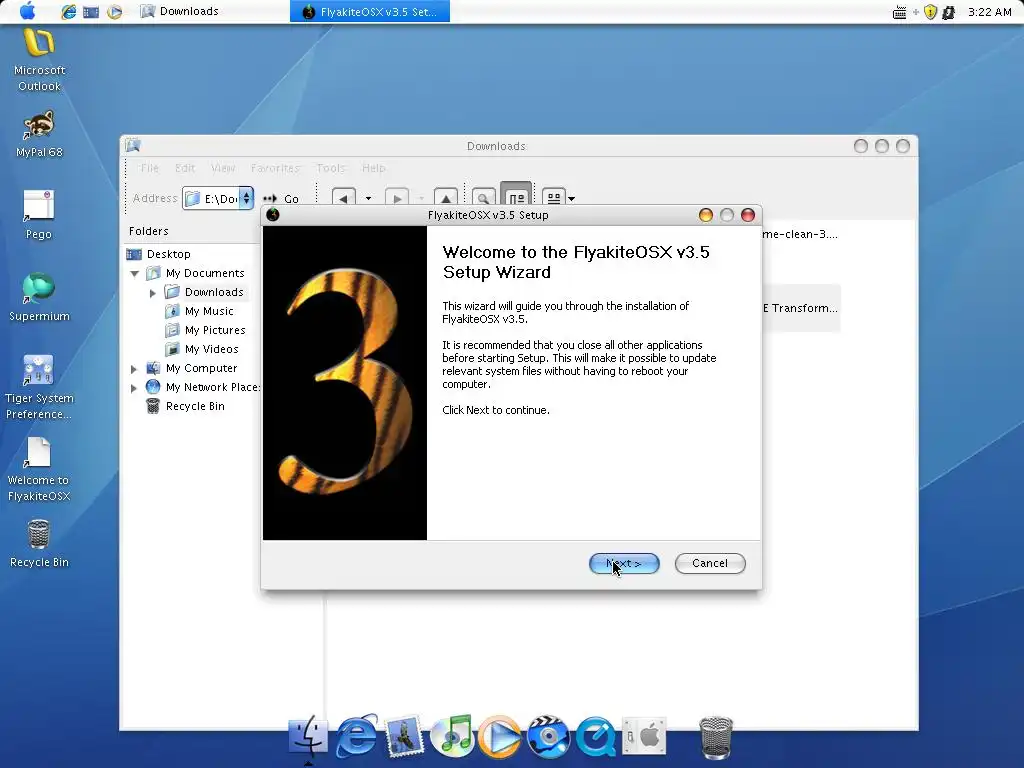Image resolution: width=1024 pixels, height=768 pixels.
Task: Select Desktop in the Folders tree
Action: click(x=168, y=254)
